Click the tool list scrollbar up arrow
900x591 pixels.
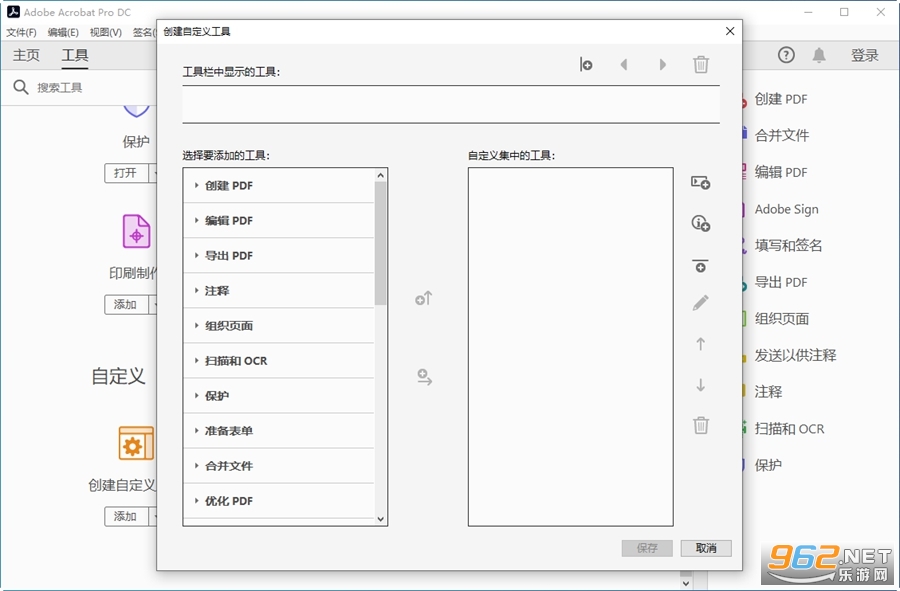(x=381, y=174)
